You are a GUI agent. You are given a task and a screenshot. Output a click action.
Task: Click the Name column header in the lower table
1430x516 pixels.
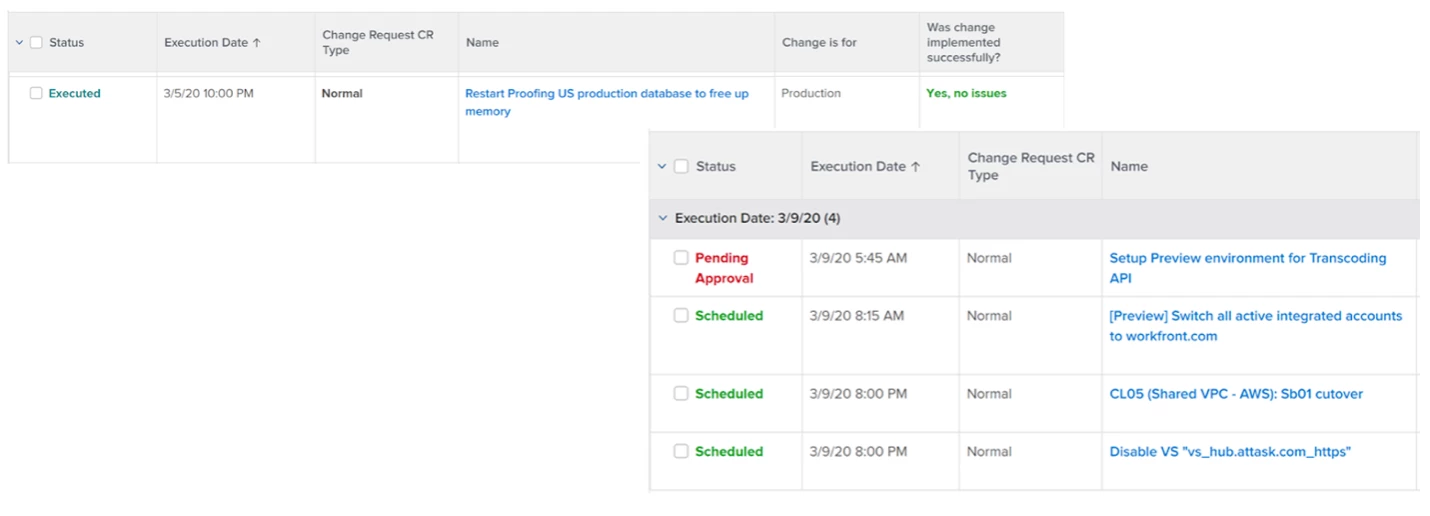click(1129, 167)
